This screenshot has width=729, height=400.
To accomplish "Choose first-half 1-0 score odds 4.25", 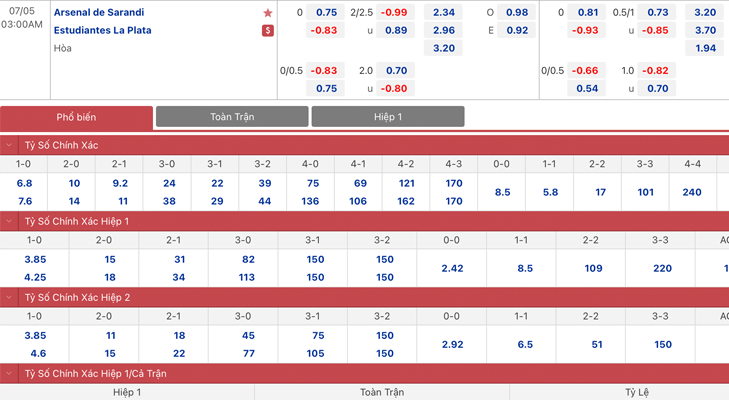I will click(x=35, y=277).
